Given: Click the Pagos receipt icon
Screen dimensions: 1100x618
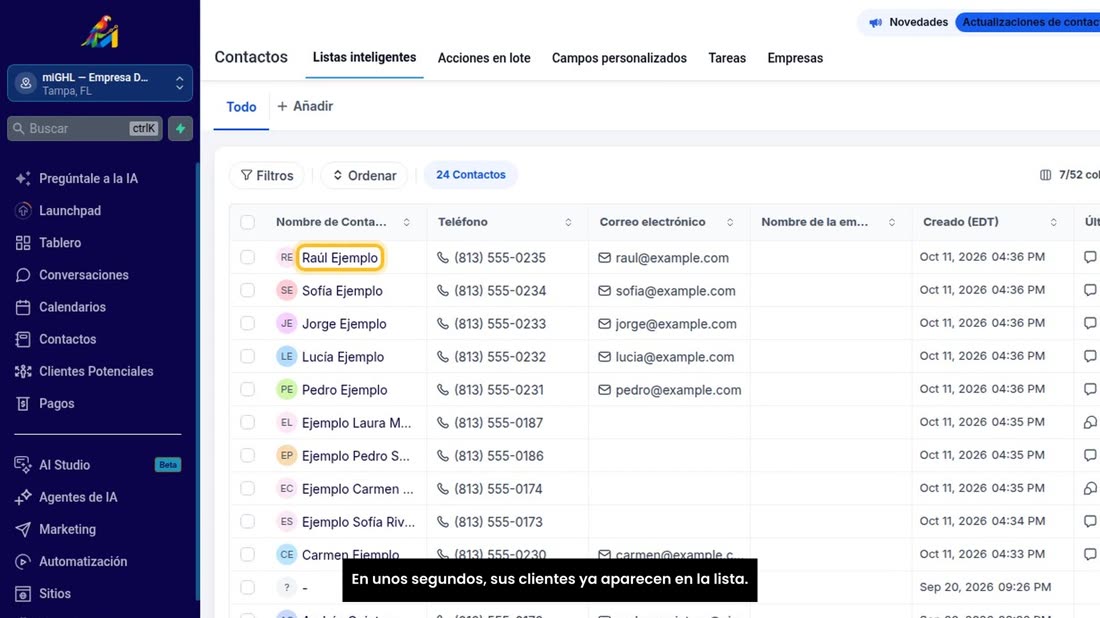Looking at the screenshot, I should [x=23, y=403].
